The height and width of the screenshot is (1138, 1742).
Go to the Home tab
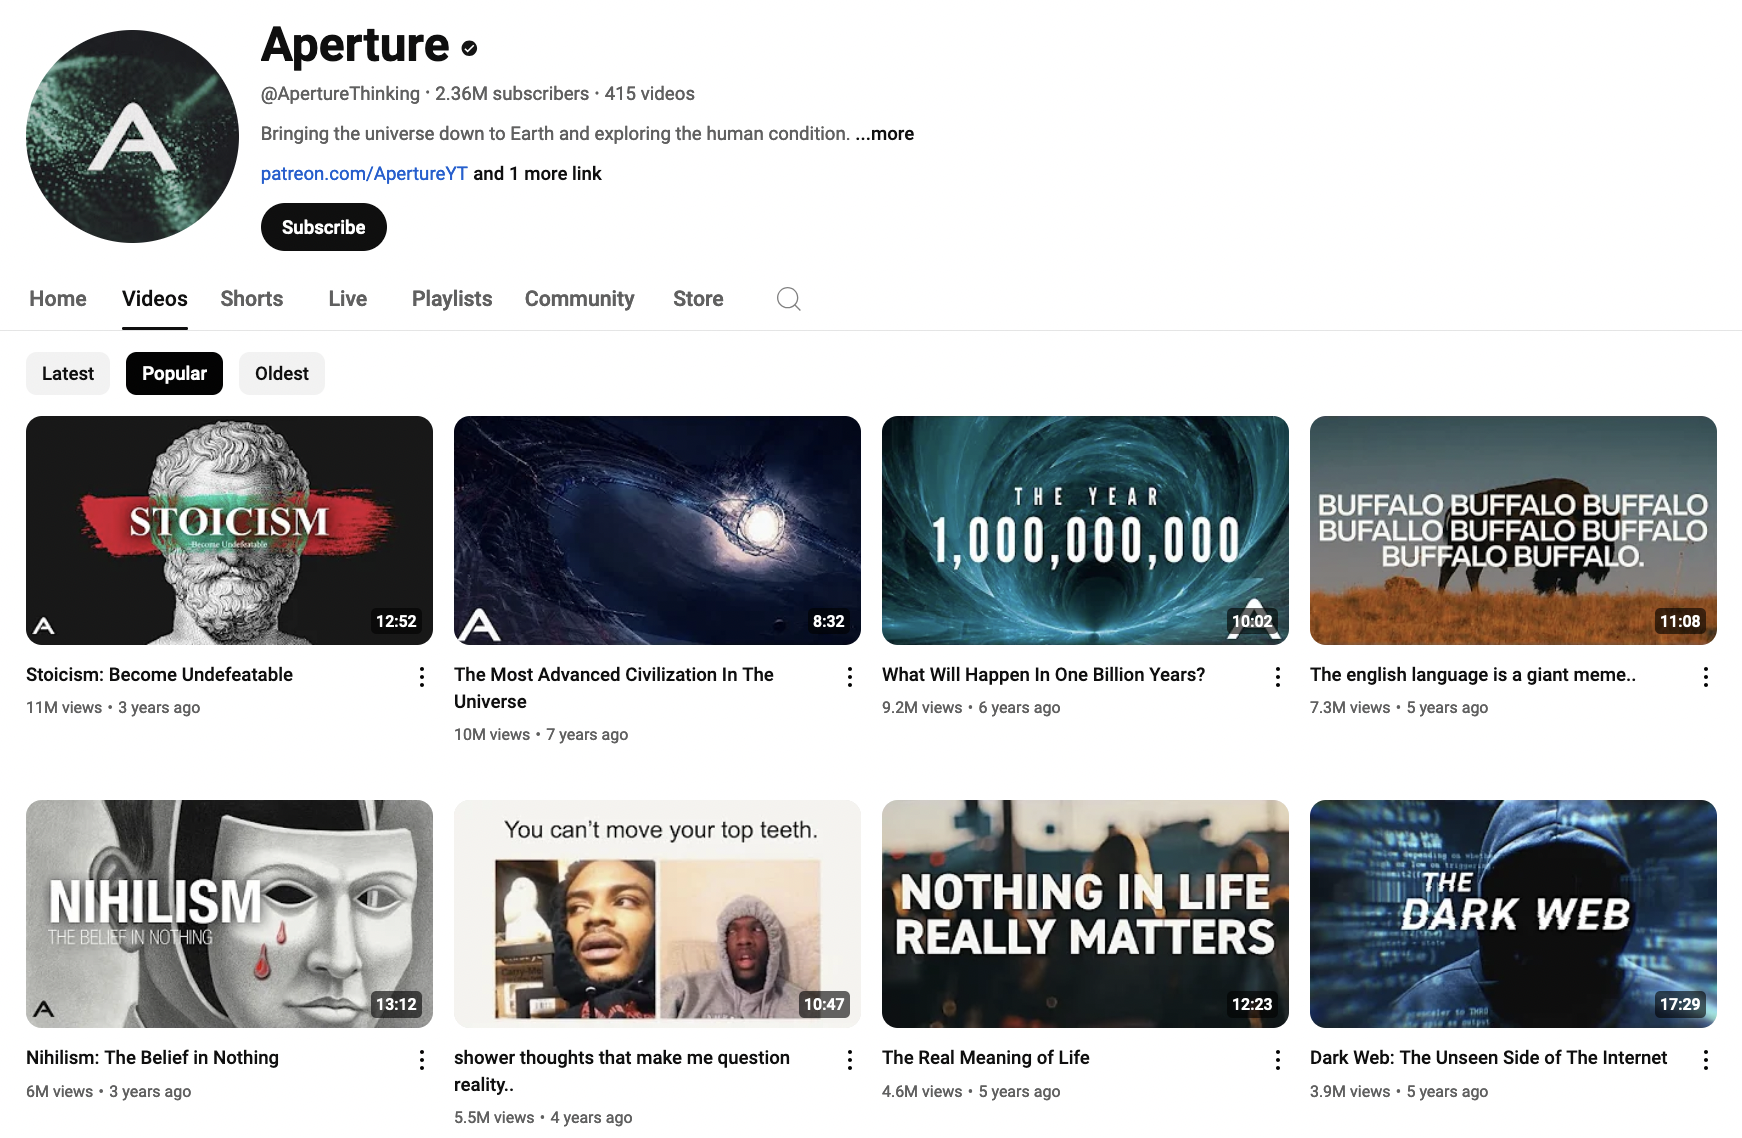58,299
